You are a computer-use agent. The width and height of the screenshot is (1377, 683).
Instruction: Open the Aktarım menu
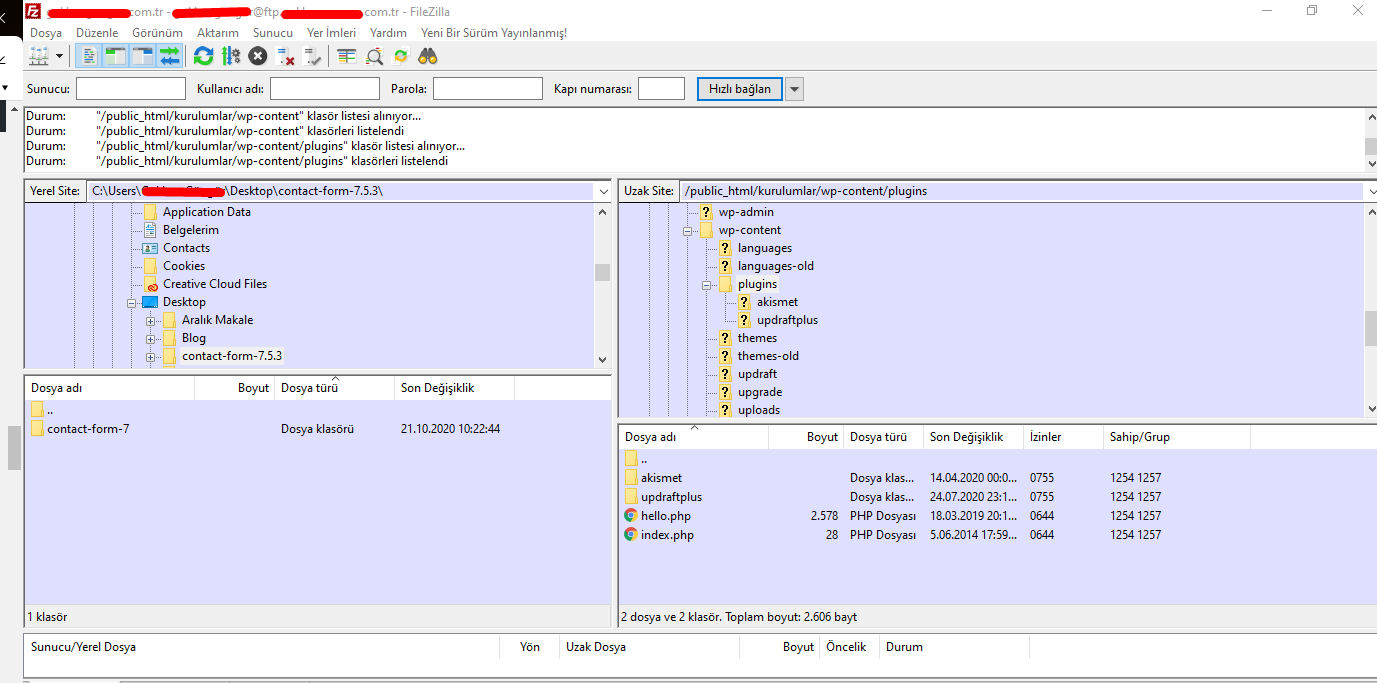click(x=218, y=33)
